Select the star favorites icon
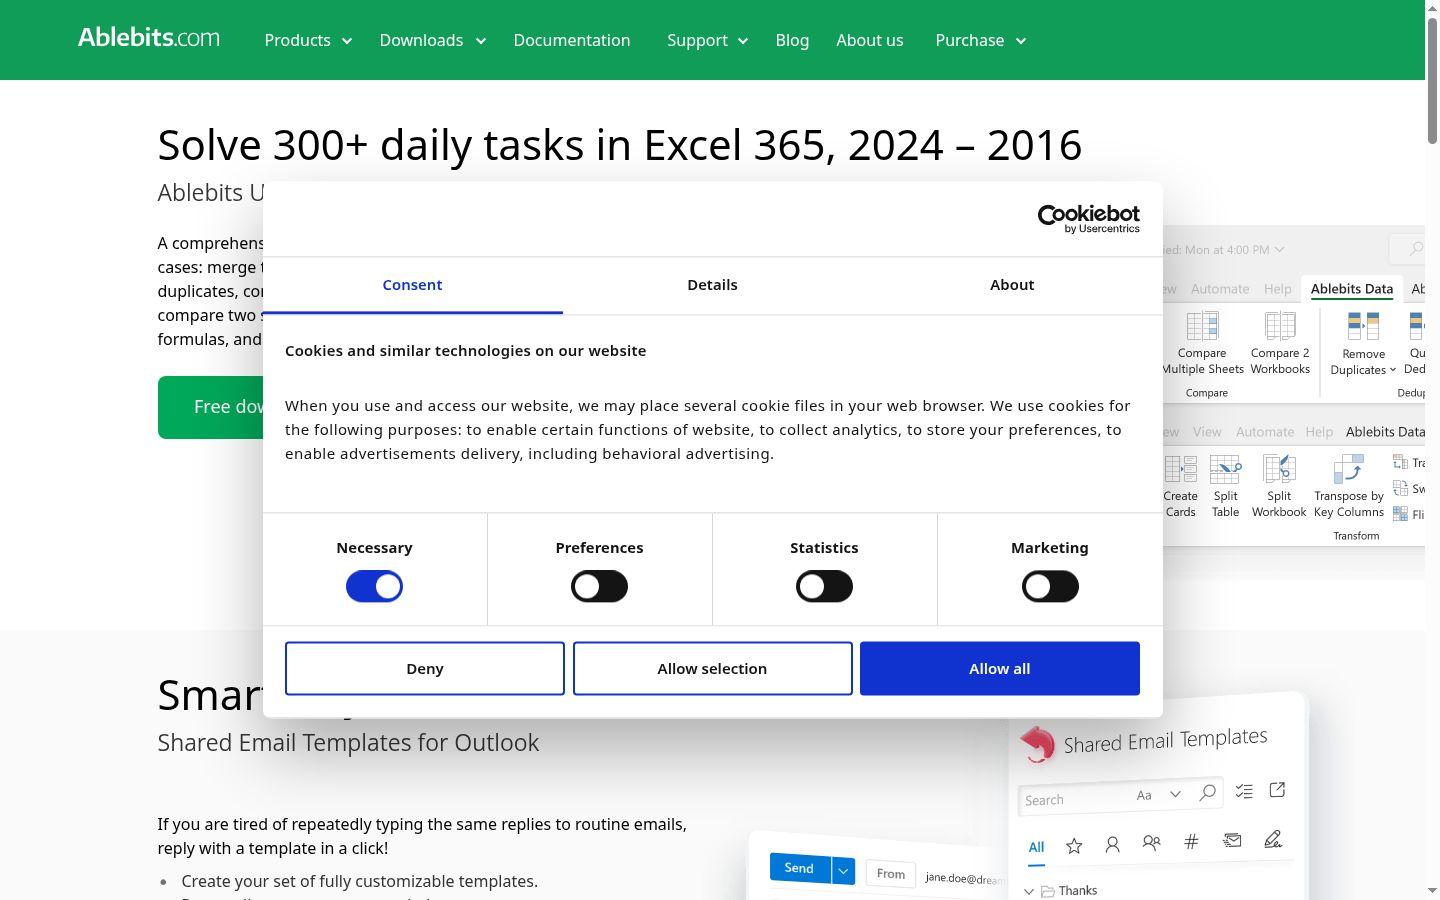The width and height of the screenshot is (1440, 900). coord(1074,846)
